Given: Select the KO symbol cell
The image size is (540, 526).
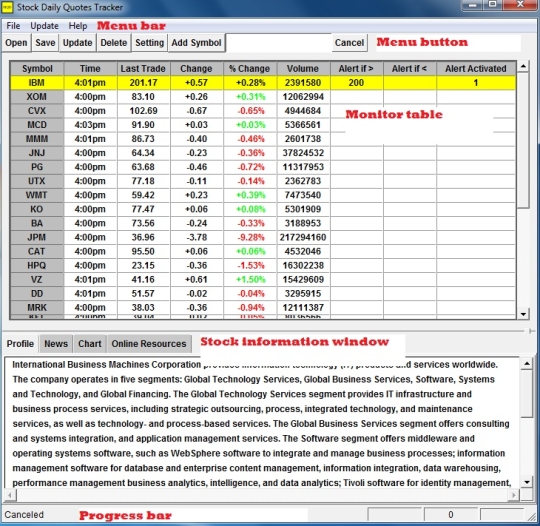Looking at the screenshot, I should pos(37,209).
